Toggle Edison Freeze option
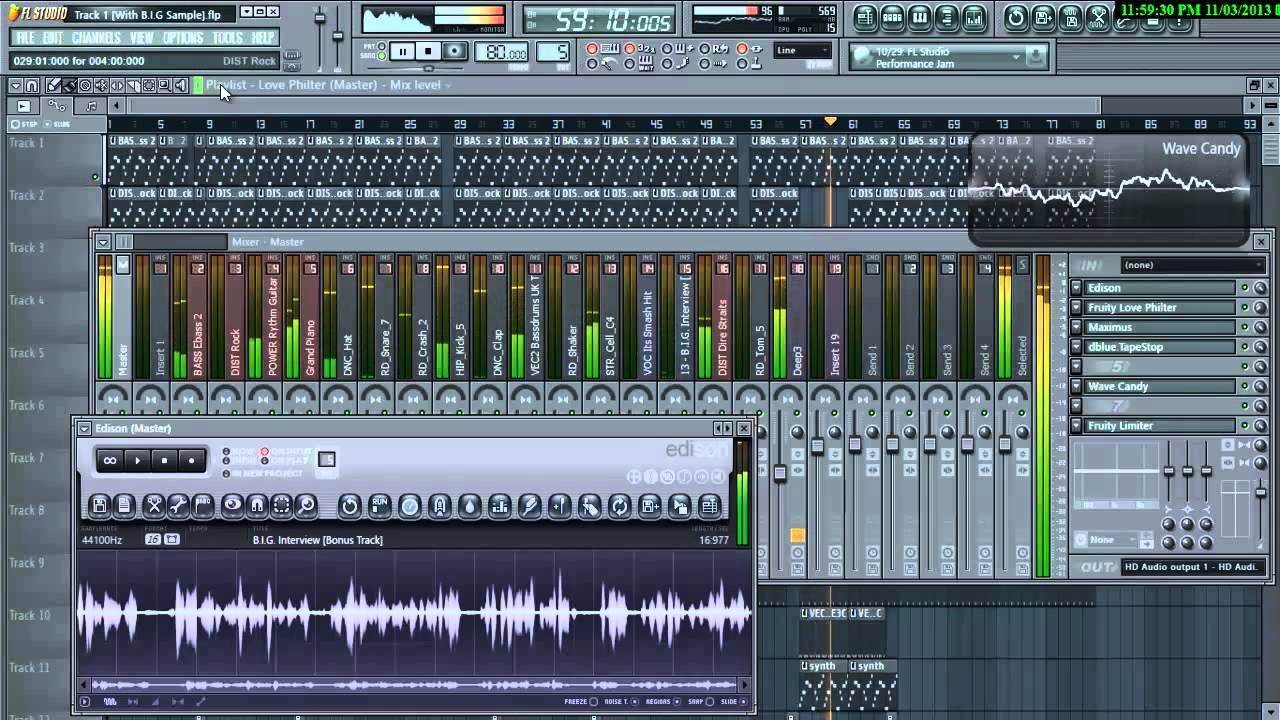1280x720 pixels. 593,701
